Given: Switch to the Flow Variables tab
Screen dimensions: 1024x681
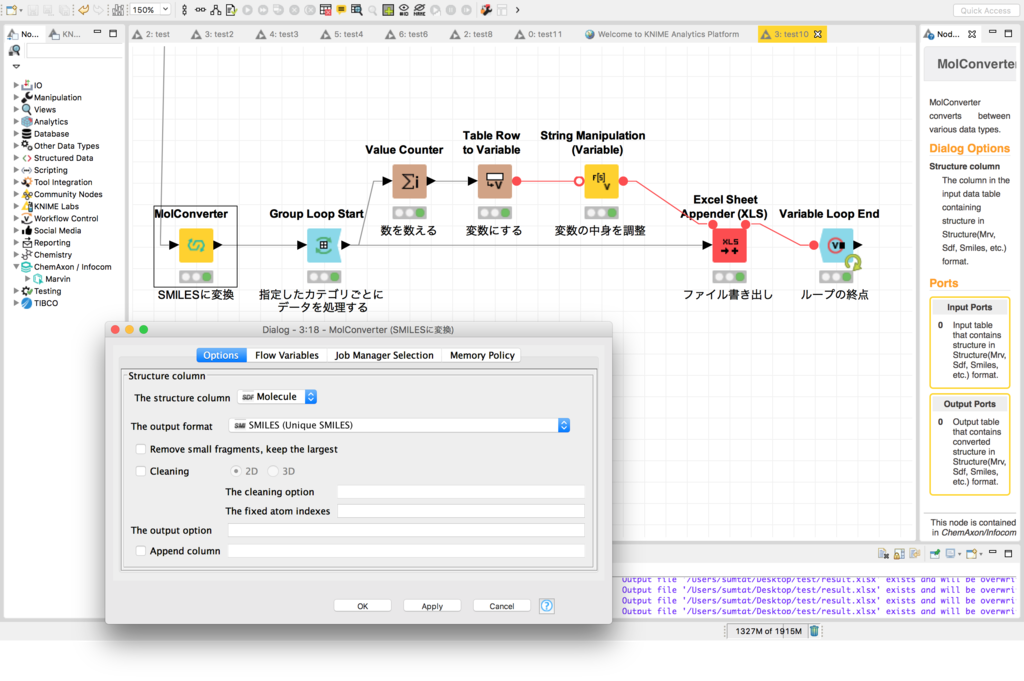Looking at the screenshot, I should (x=288, y=355).
